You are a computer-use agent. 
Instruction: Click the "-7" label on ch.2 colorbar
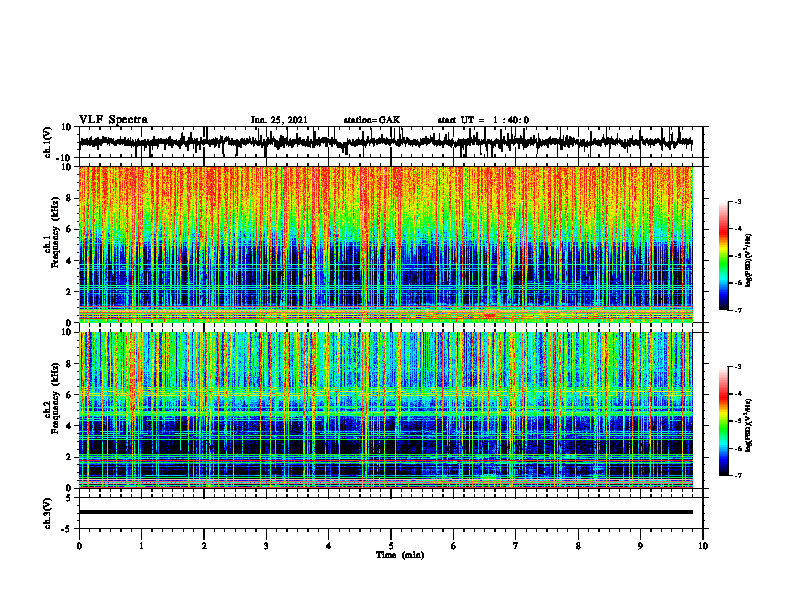click(x=737, y=475)
